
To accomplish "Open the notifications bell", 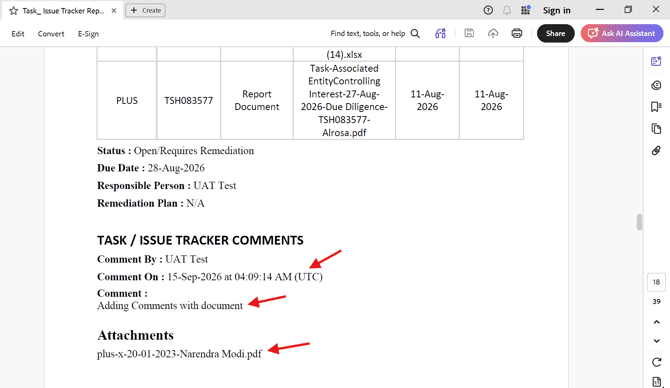I will (x=507, y=10).
